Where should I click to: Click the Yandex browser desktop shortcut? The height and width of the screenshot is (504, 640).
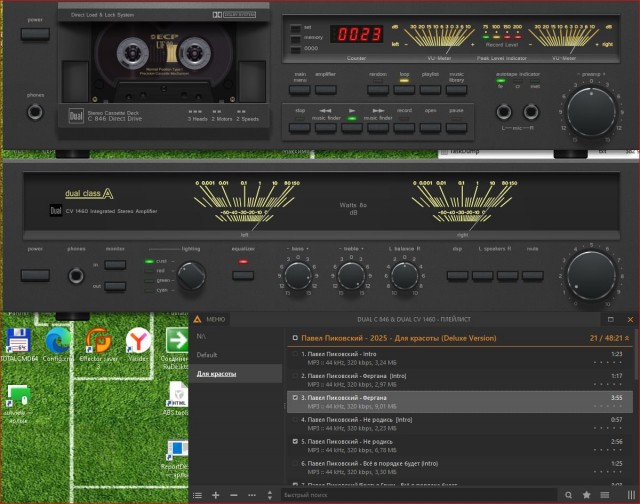click(x=138, y=345)
